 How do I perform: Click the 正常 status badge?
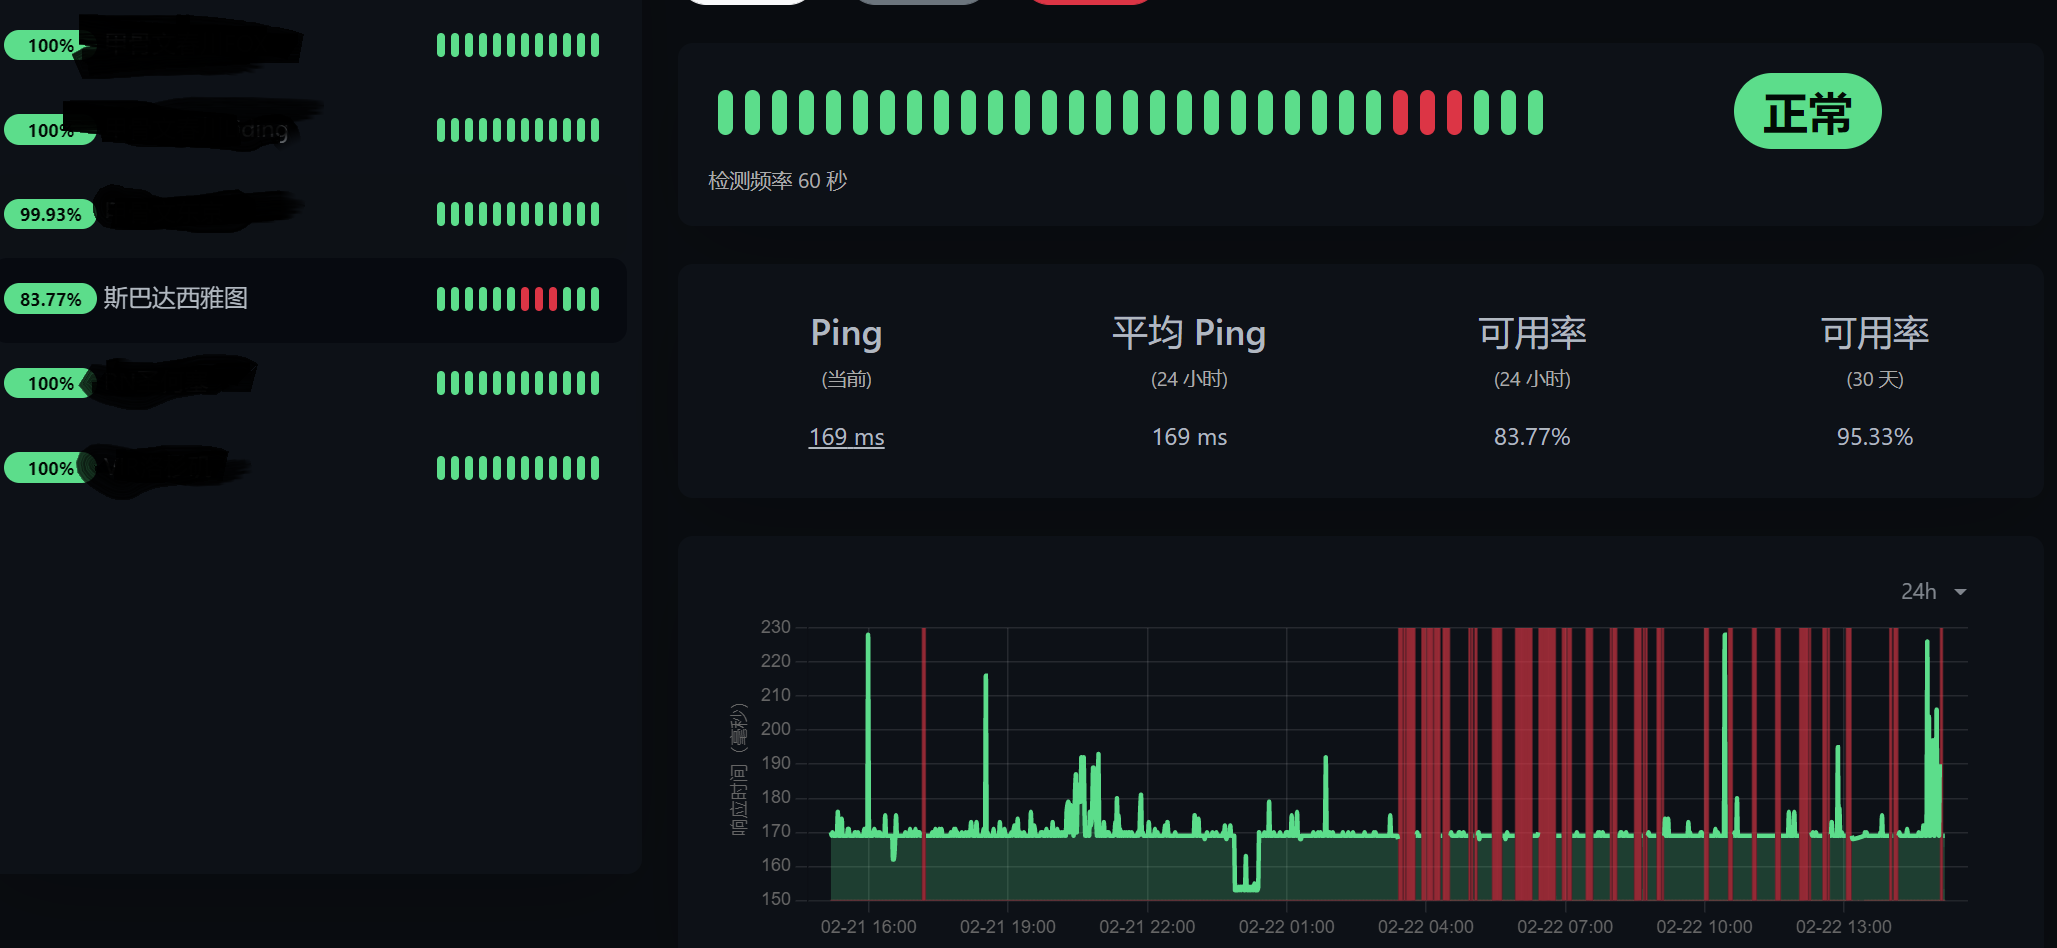click(x=1807, y=111)
